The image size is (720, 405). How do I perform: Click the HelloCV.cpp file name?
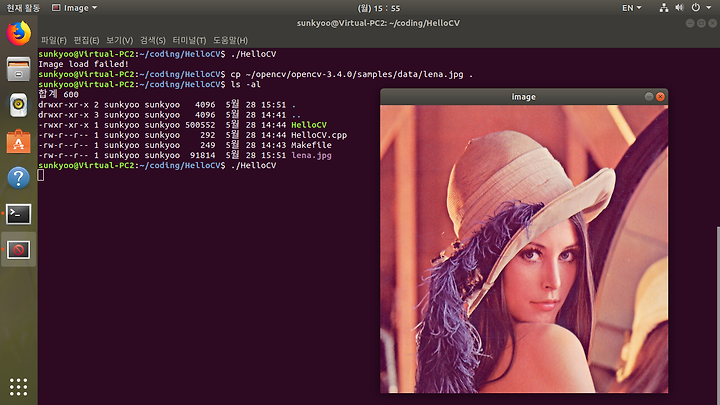319,135
